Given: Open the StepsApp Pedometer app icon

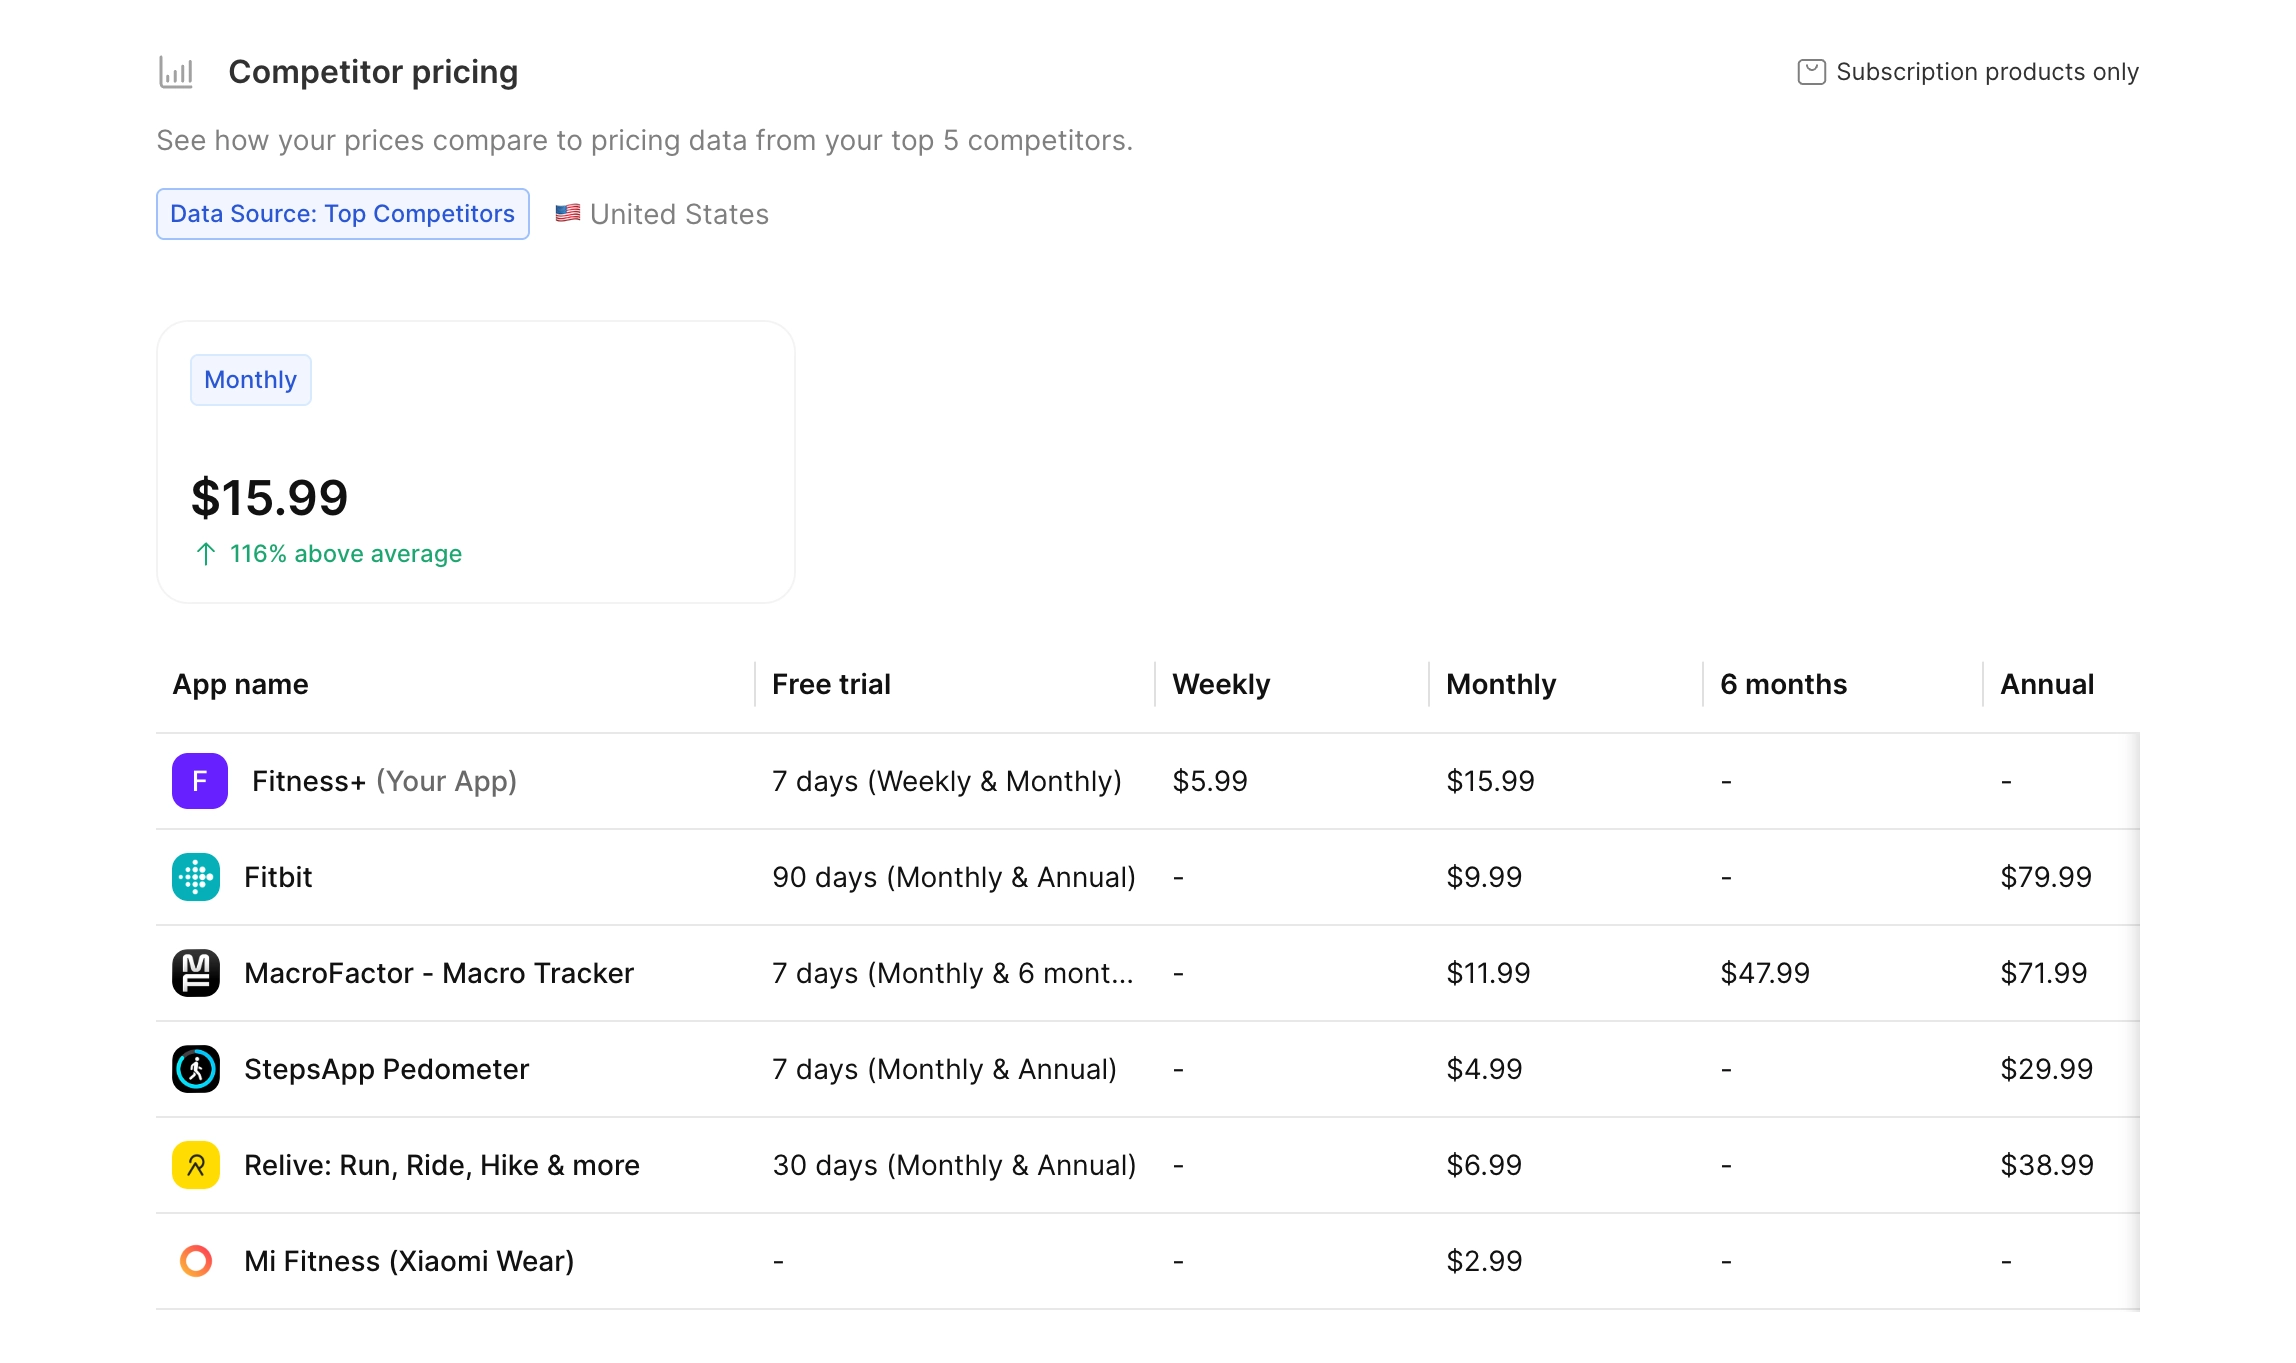Looking at the screenshot, I should (198, 1069).
